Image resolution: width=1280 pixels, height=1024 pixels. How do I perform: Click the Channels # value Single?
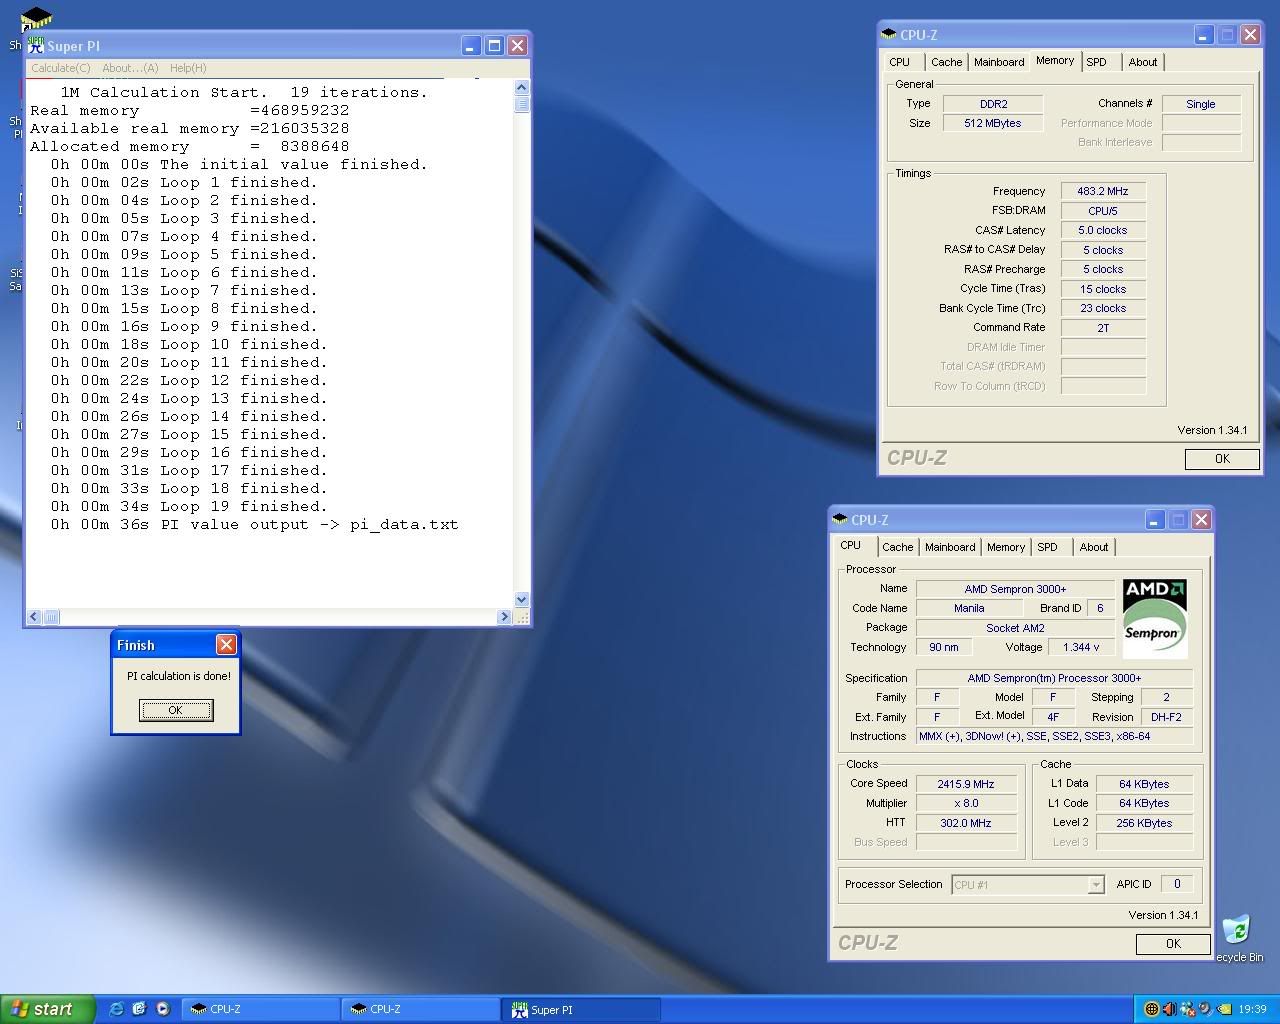(x=1201, y=104)
